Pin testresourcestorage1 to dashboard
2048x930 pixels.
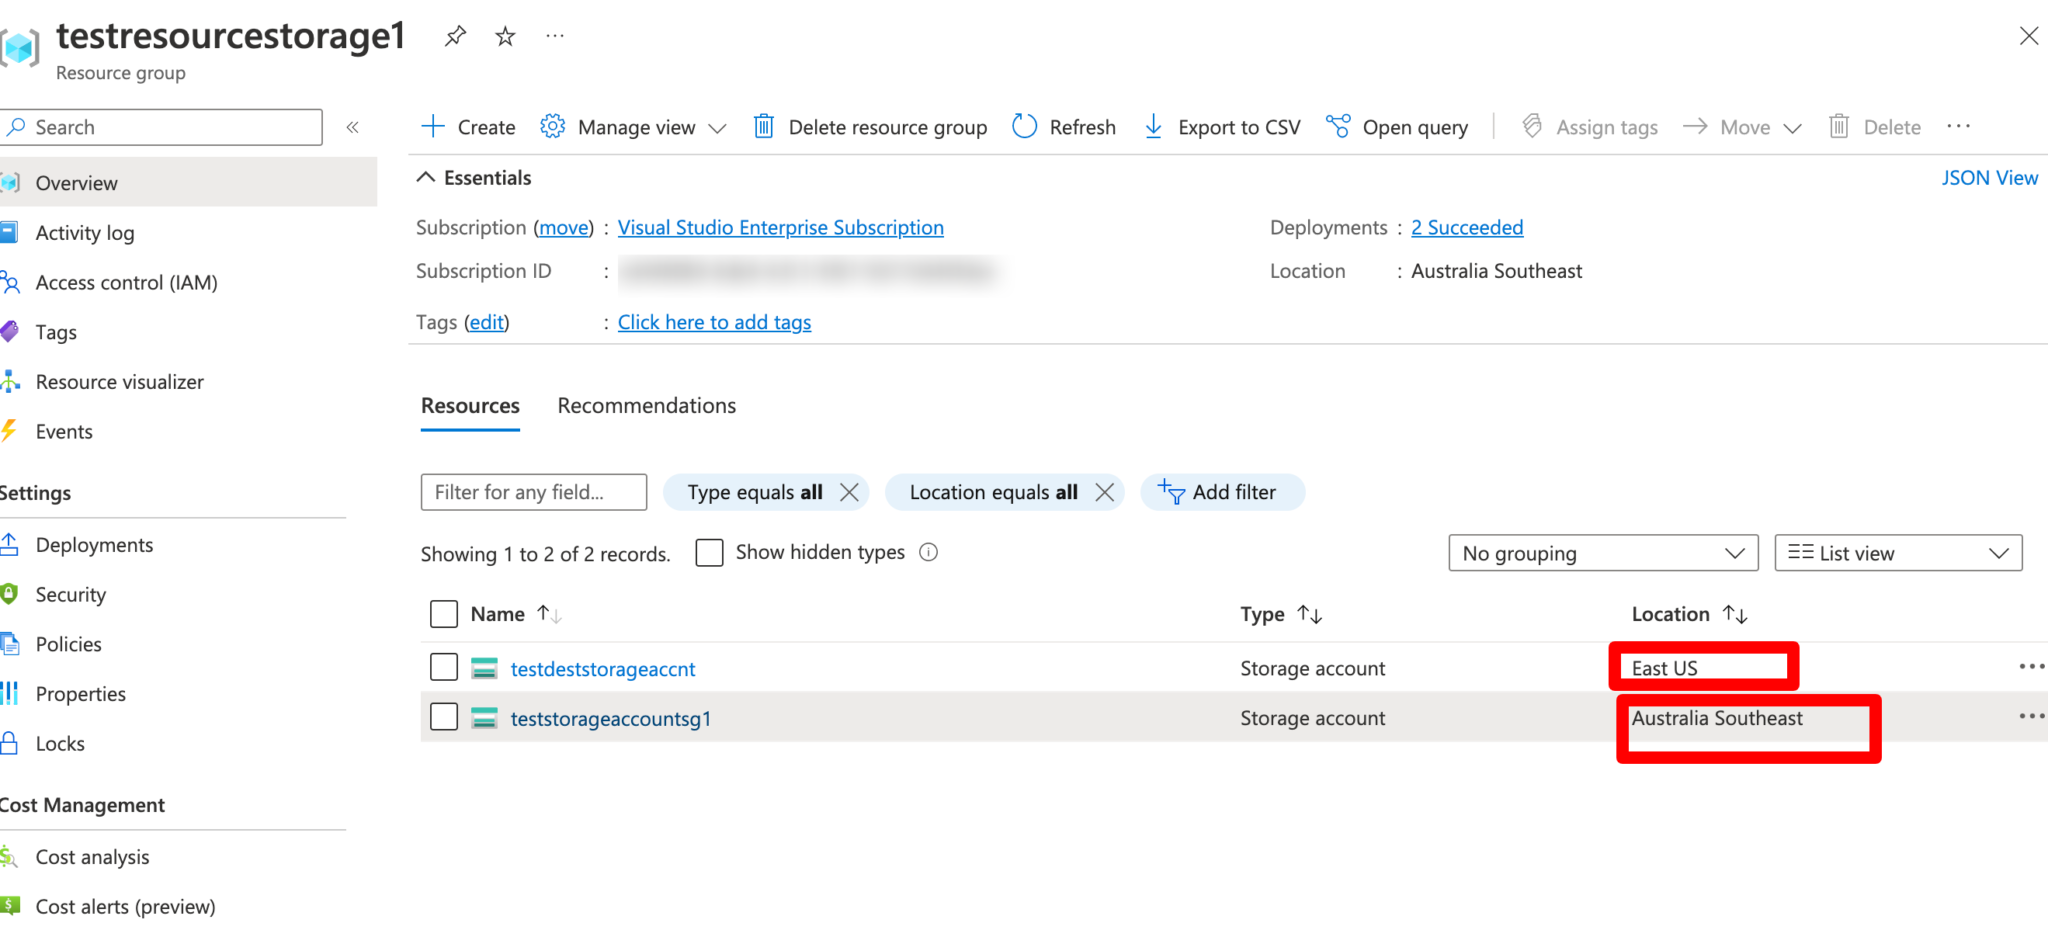[x=455, y=35]
